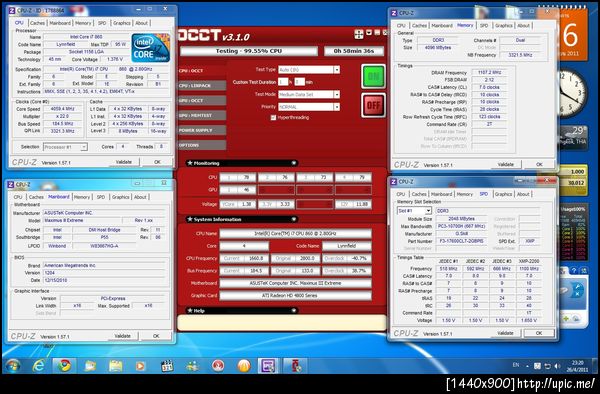This screenshot has height=394, width=600.
Task: Click the analog clock desktop gadget
Action: (x=572, y=94)
